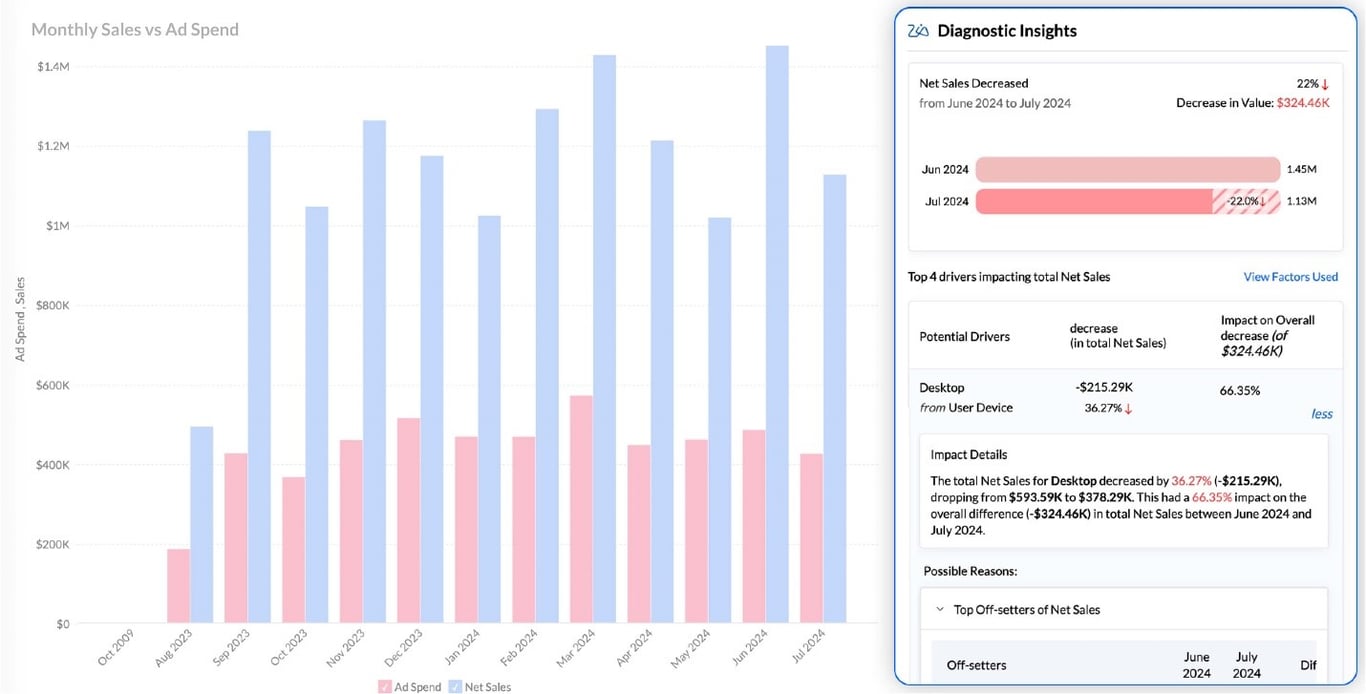Click the Jun 2024 progress bar

tap(1128, 169)
